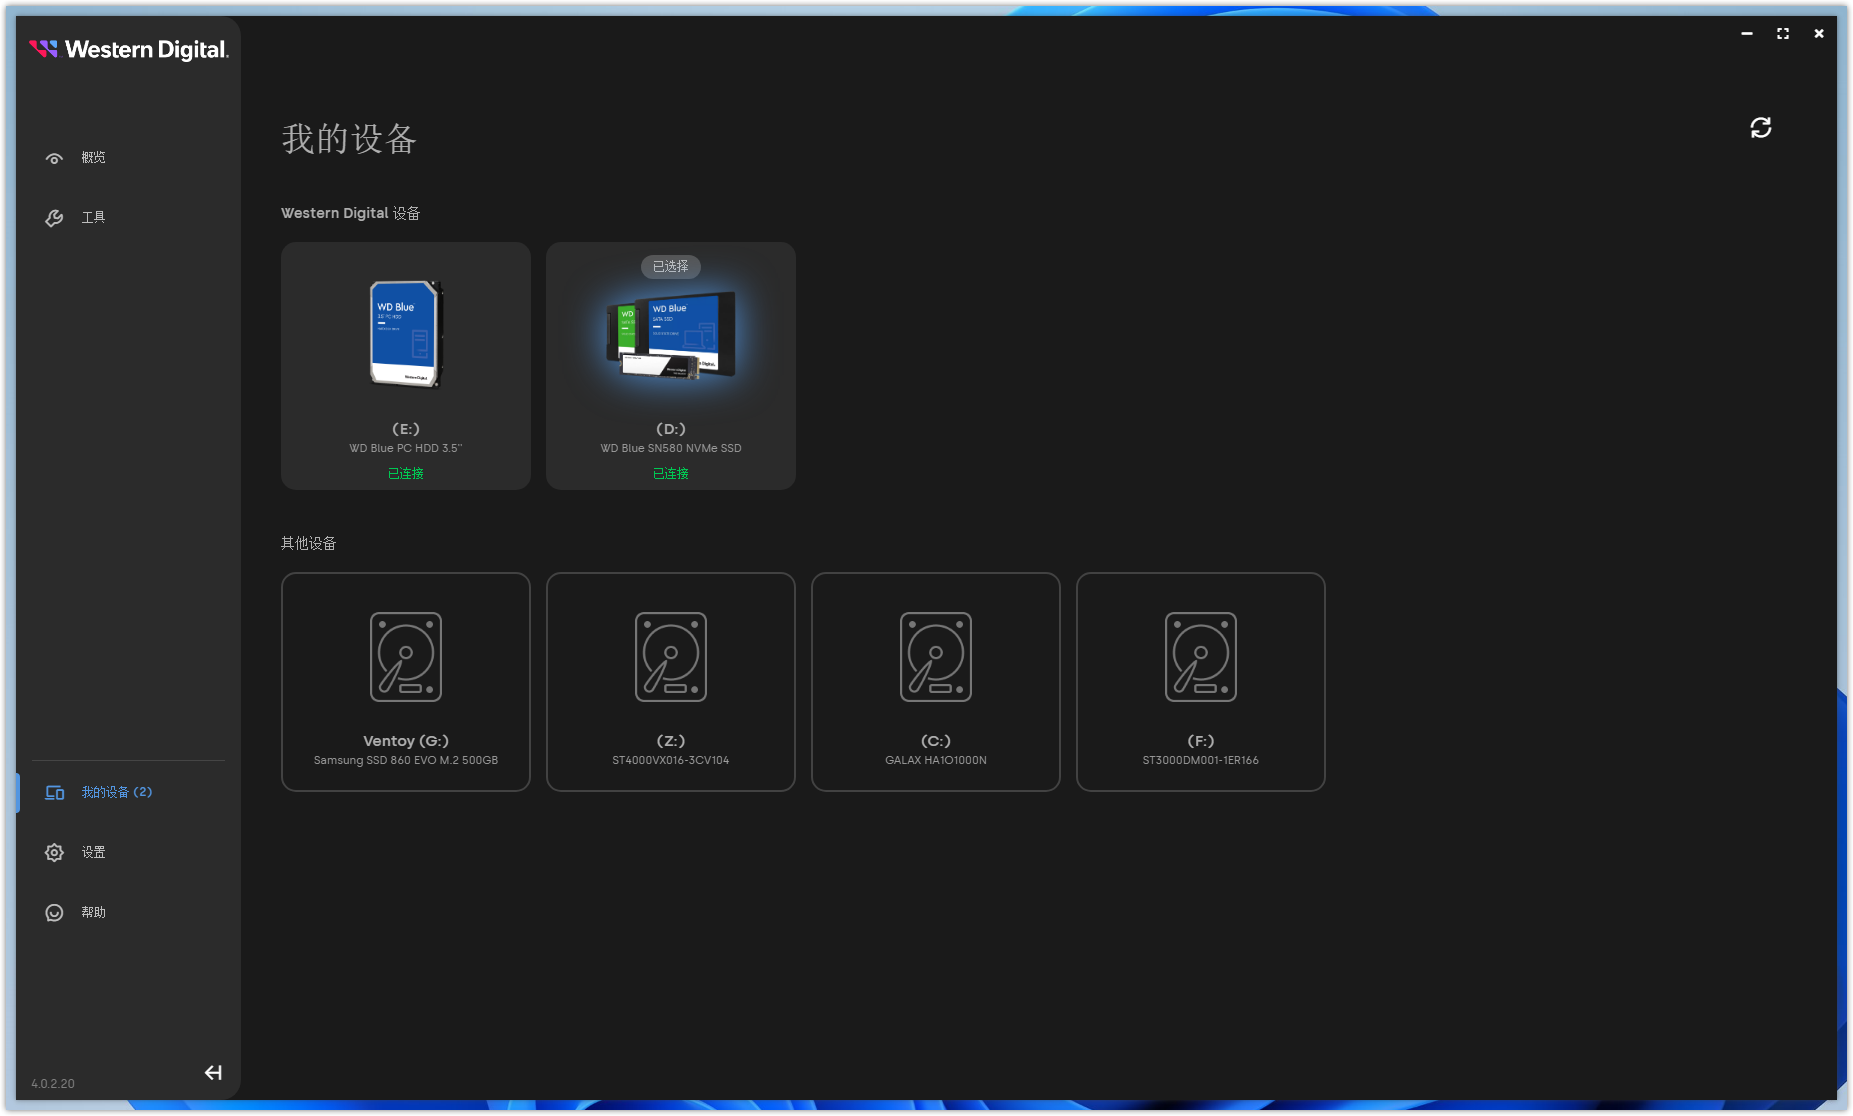Screen dimensions: 1853x1116
Task: Open 帮助 help page
Action: pos(93,912)
